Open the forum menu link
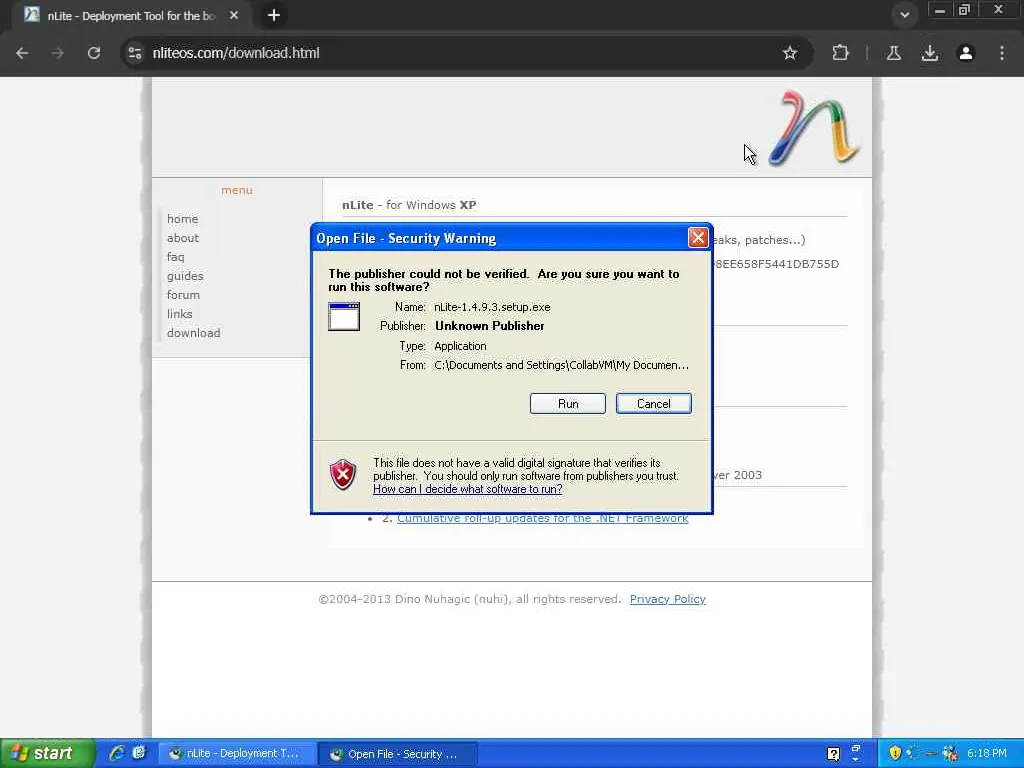The width and height of the screenshot is (1024, 768). 183,295
